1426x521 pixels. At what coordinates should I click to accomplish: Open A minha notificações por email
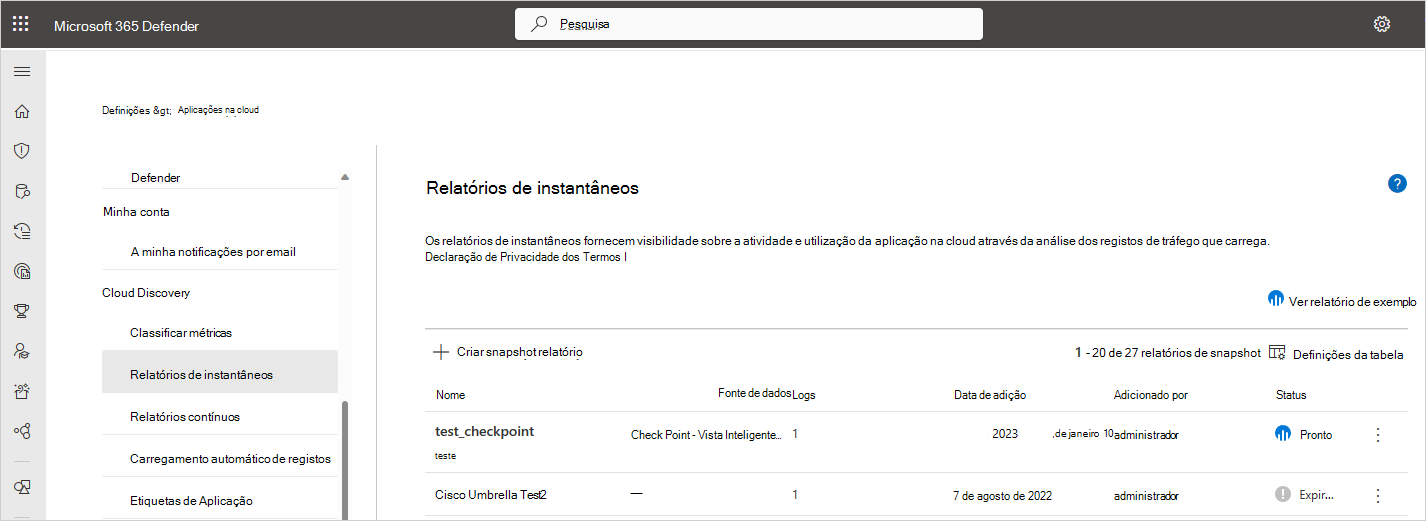(213, 252)
